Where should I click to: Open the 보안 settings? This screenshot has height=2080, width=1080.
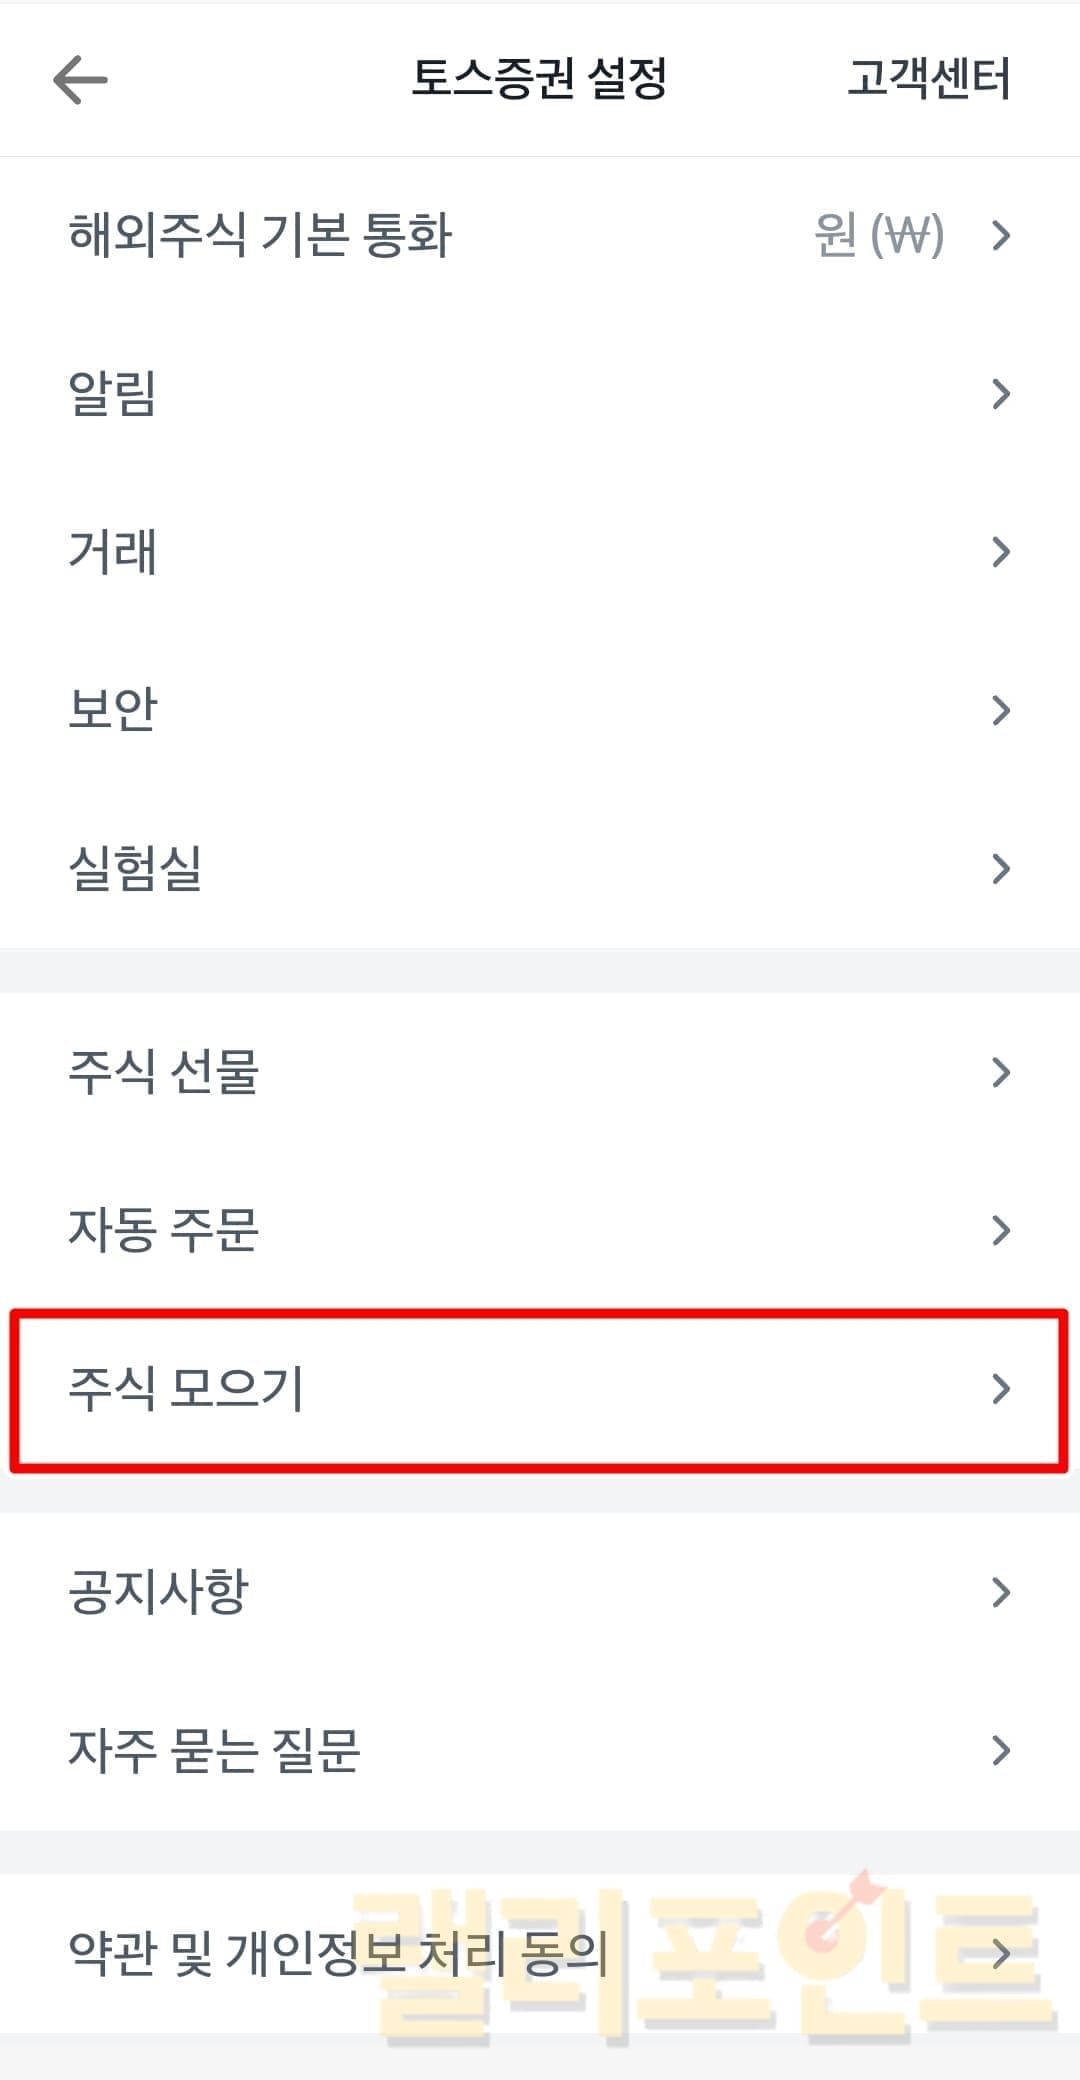pyautogui.click(x=112, y=710)
